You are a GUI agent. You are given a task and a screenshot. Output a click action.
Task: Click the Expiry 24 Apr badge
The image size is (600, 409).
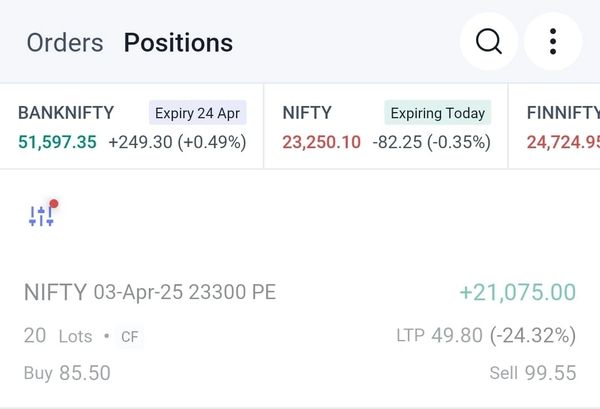click(198, 113)
